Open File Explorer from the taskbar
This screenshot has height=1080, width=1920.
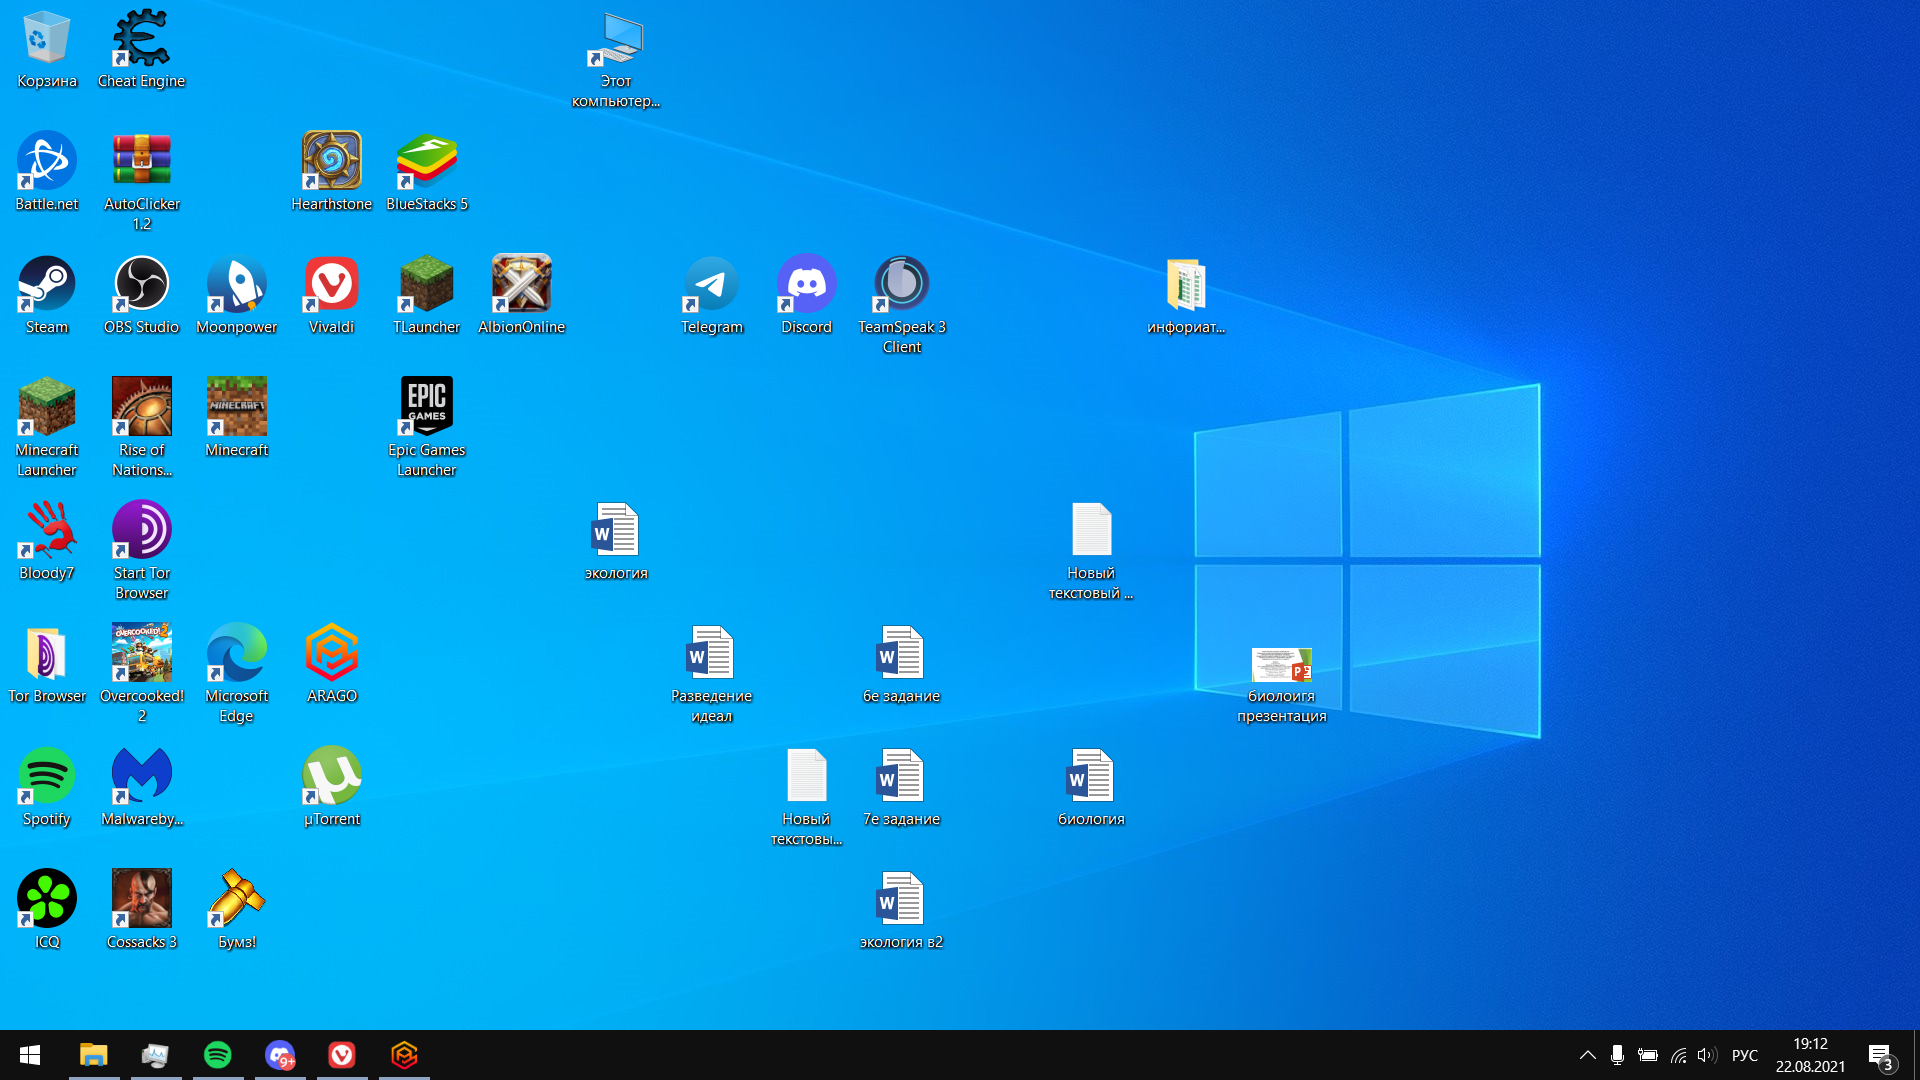click(93, 1055)
